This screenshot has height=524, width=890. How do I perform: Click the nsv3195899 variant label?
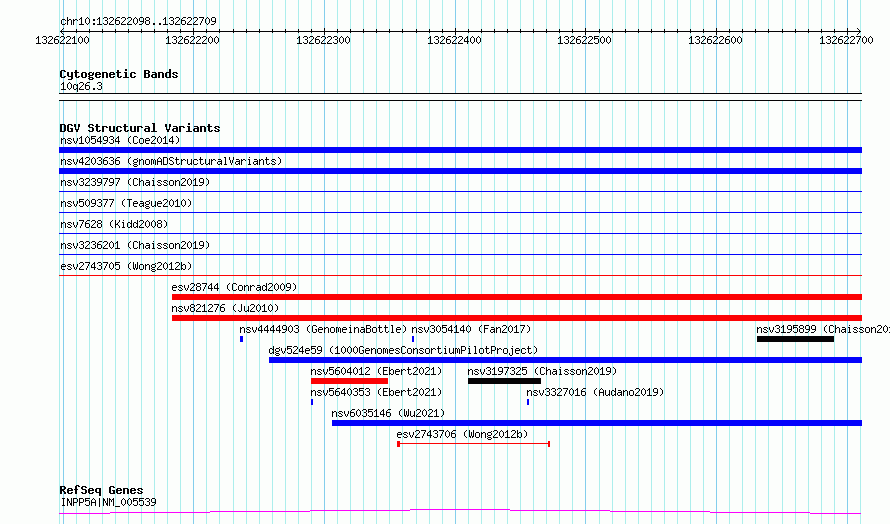pos(823,329)
